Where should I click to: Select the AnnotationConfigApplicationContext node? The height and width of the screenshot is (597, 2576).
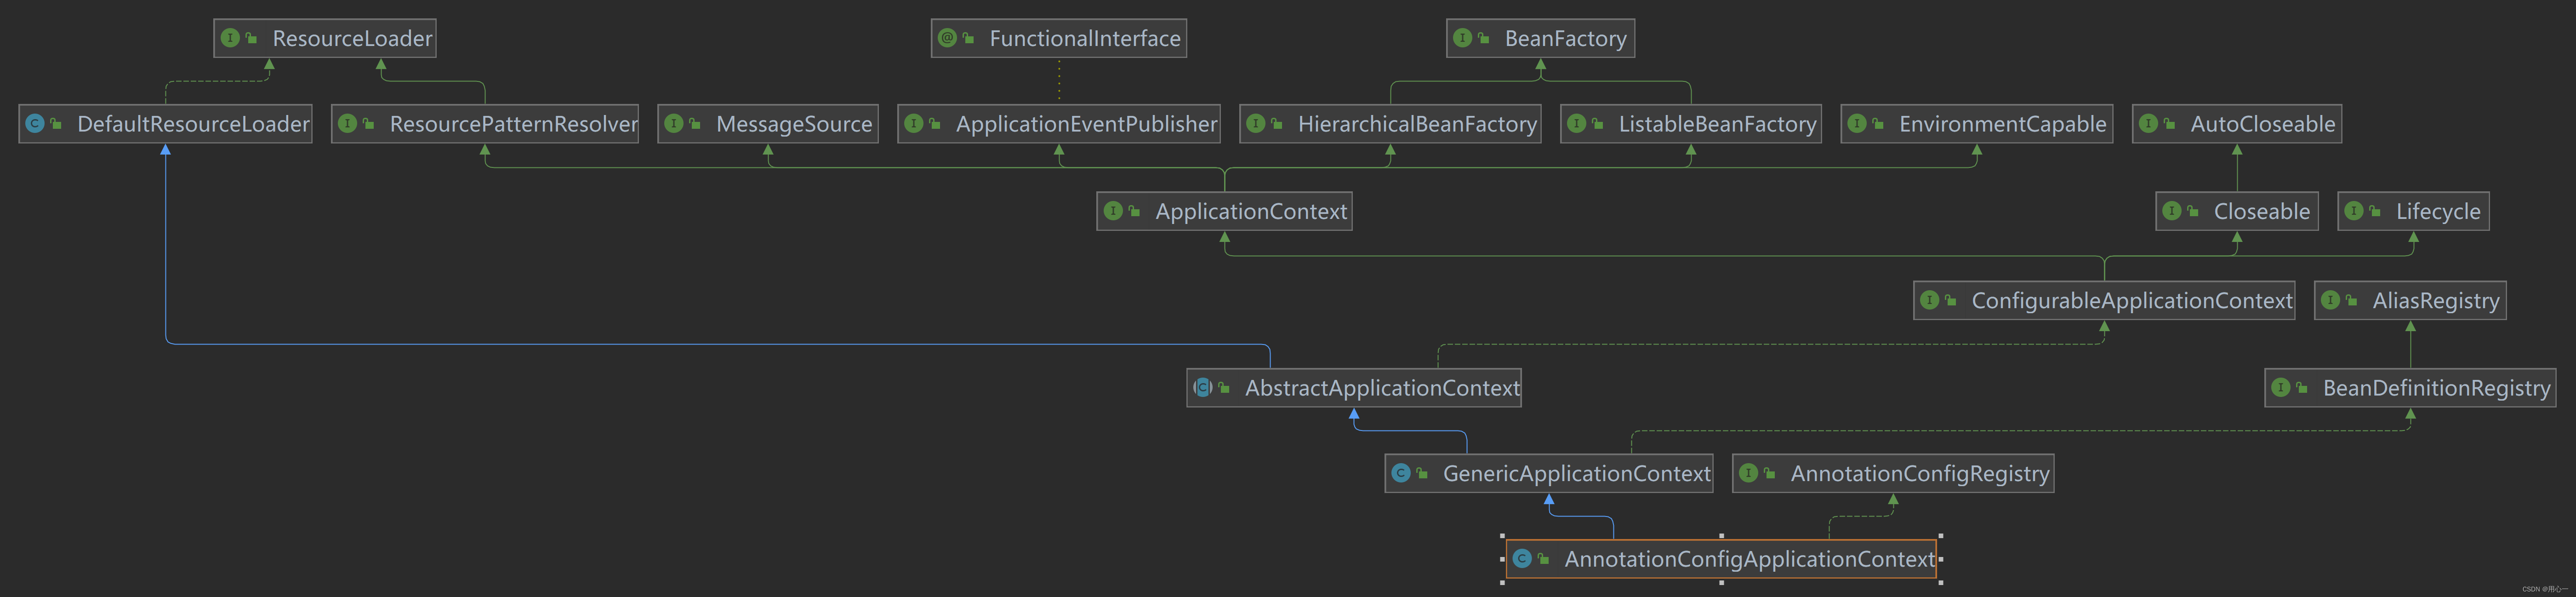1721,559
